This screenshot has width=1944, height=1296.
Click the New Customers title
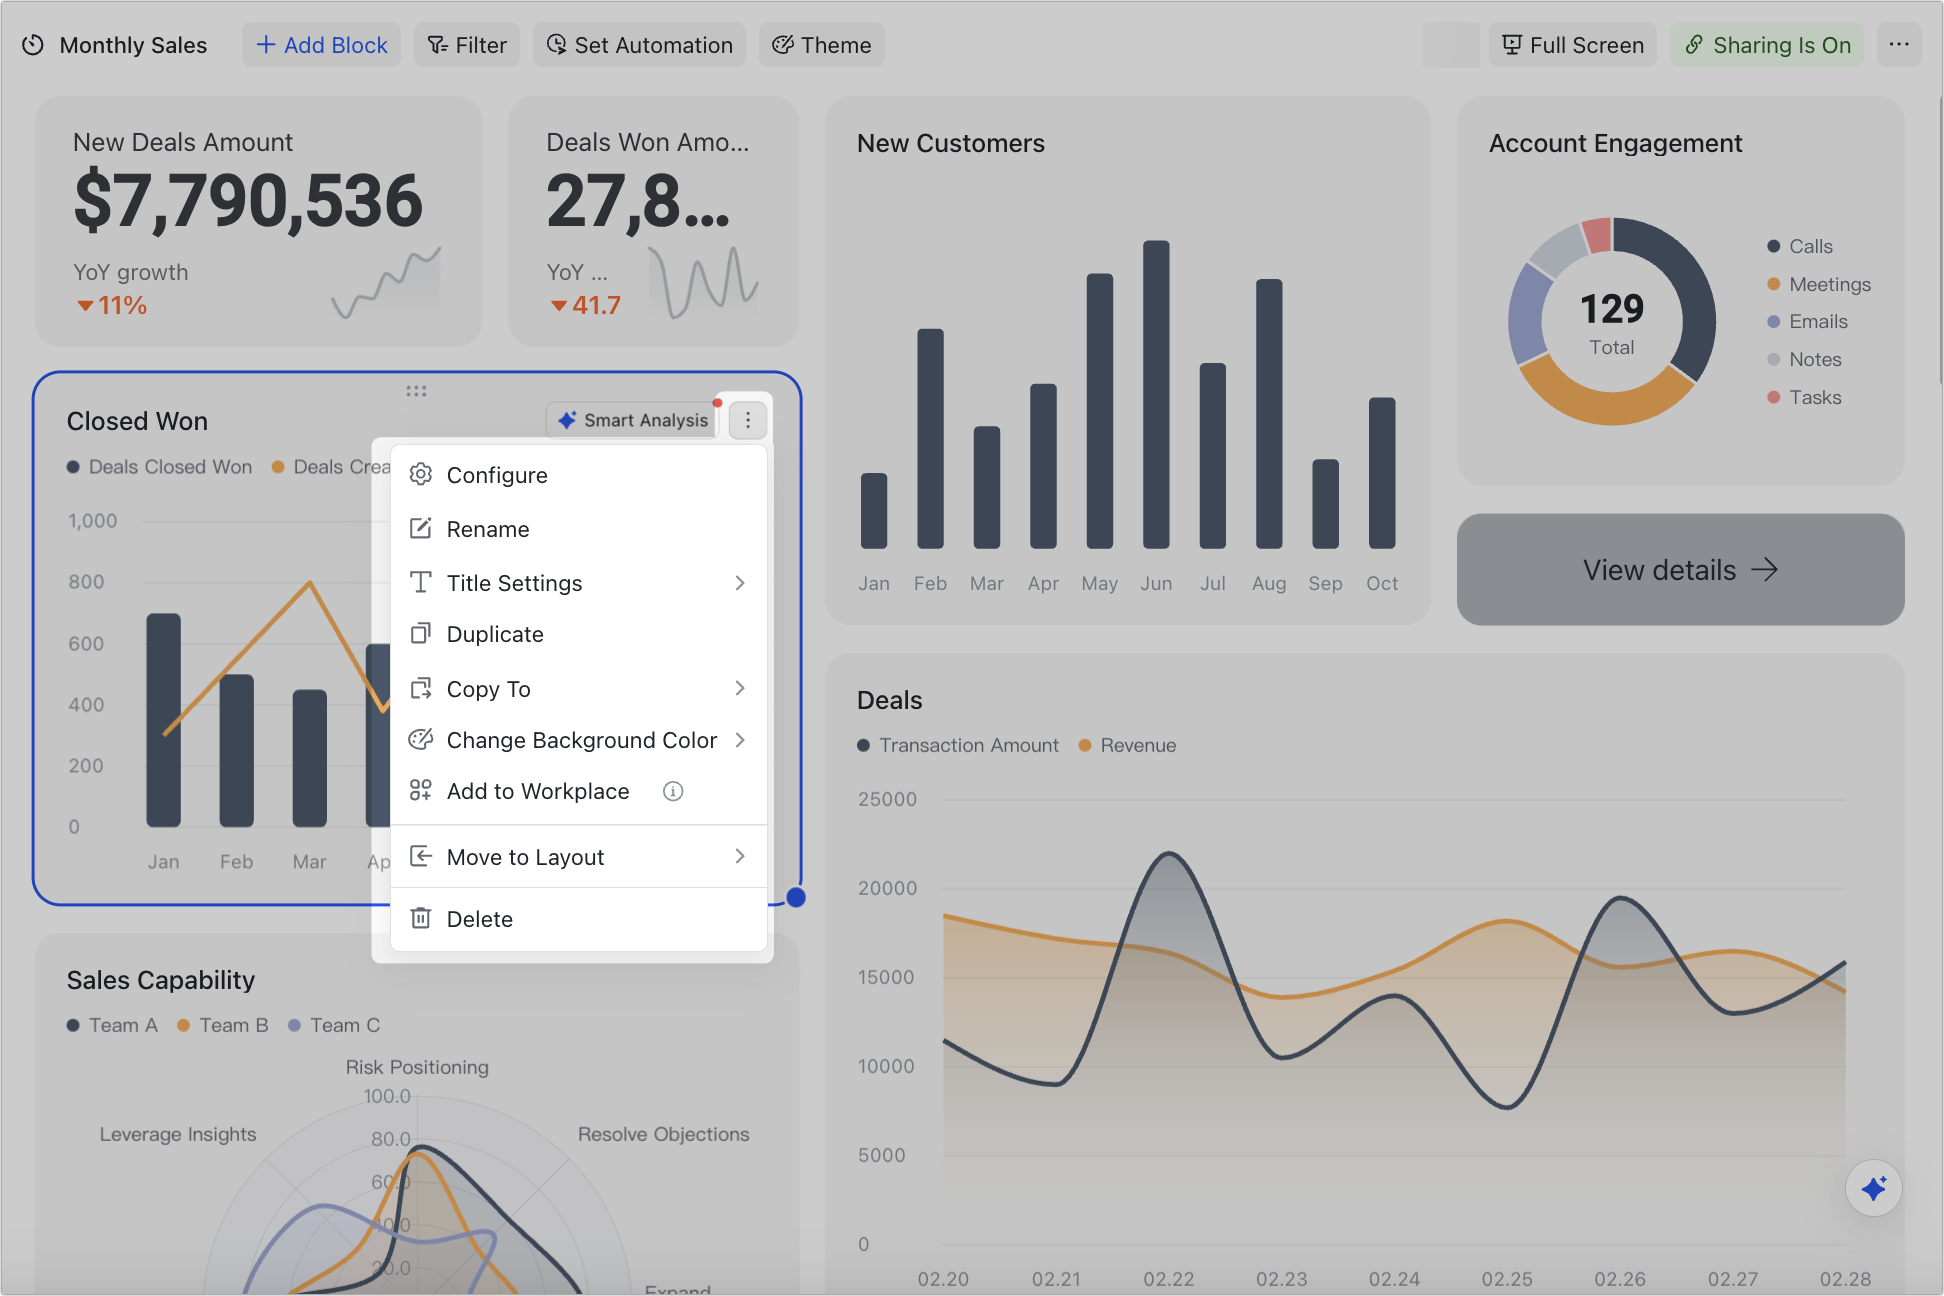951,143
